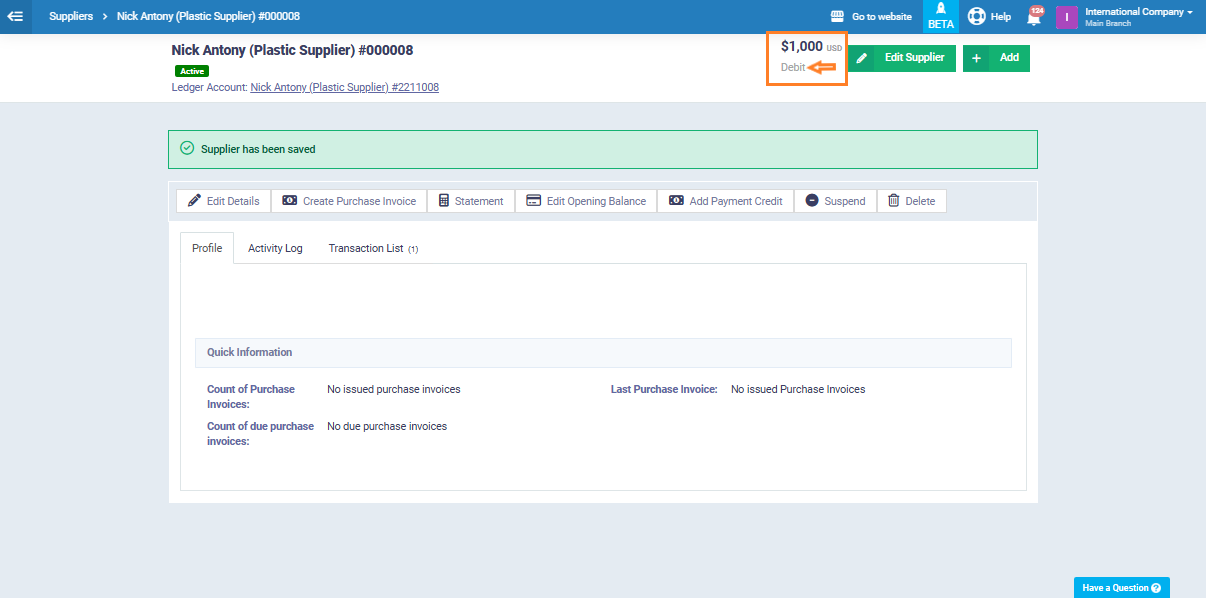Click the back arrow menu icon
Image resolution: width=1206 pixels, height=598 pixels.
[x=15, y=16]
